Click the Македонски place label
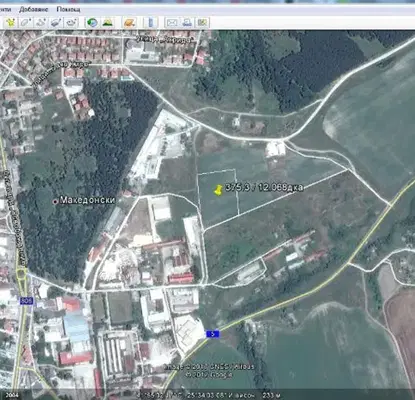This screenshot has width=415, height=400. click(x=87, y=200)
